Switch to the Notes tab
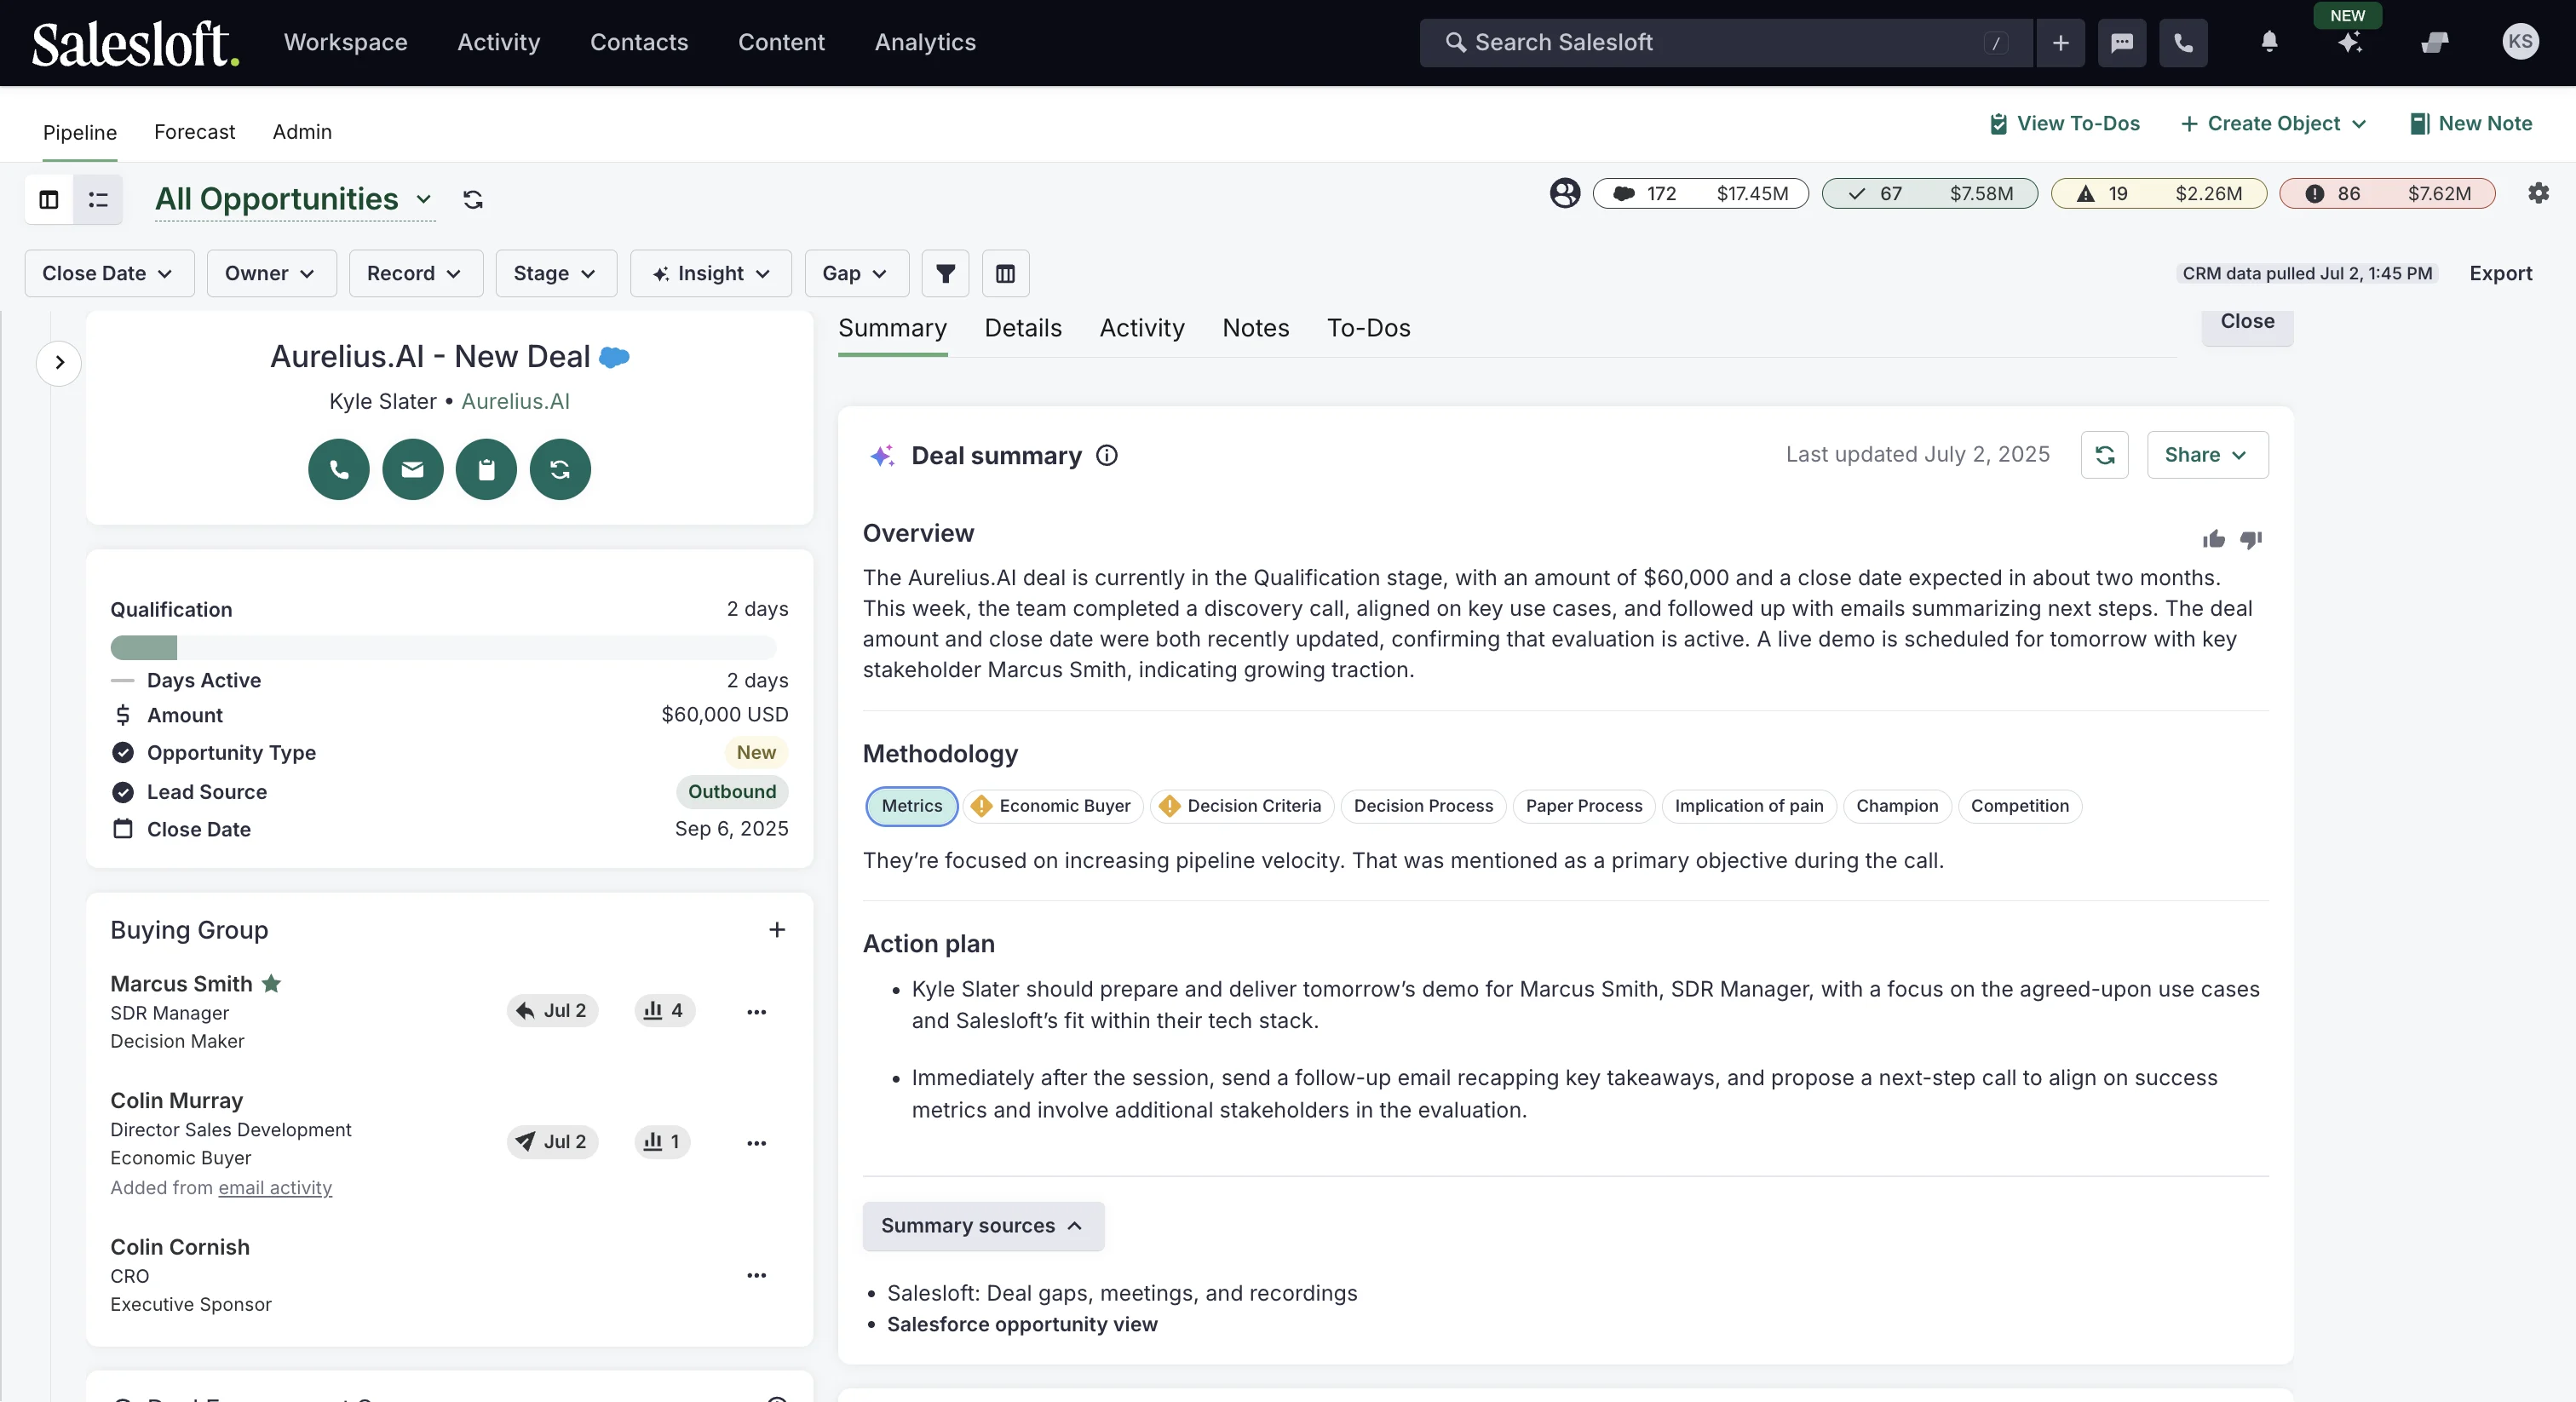Viewport: 2576px width, 1402px height. click(x=1255, y=328)
